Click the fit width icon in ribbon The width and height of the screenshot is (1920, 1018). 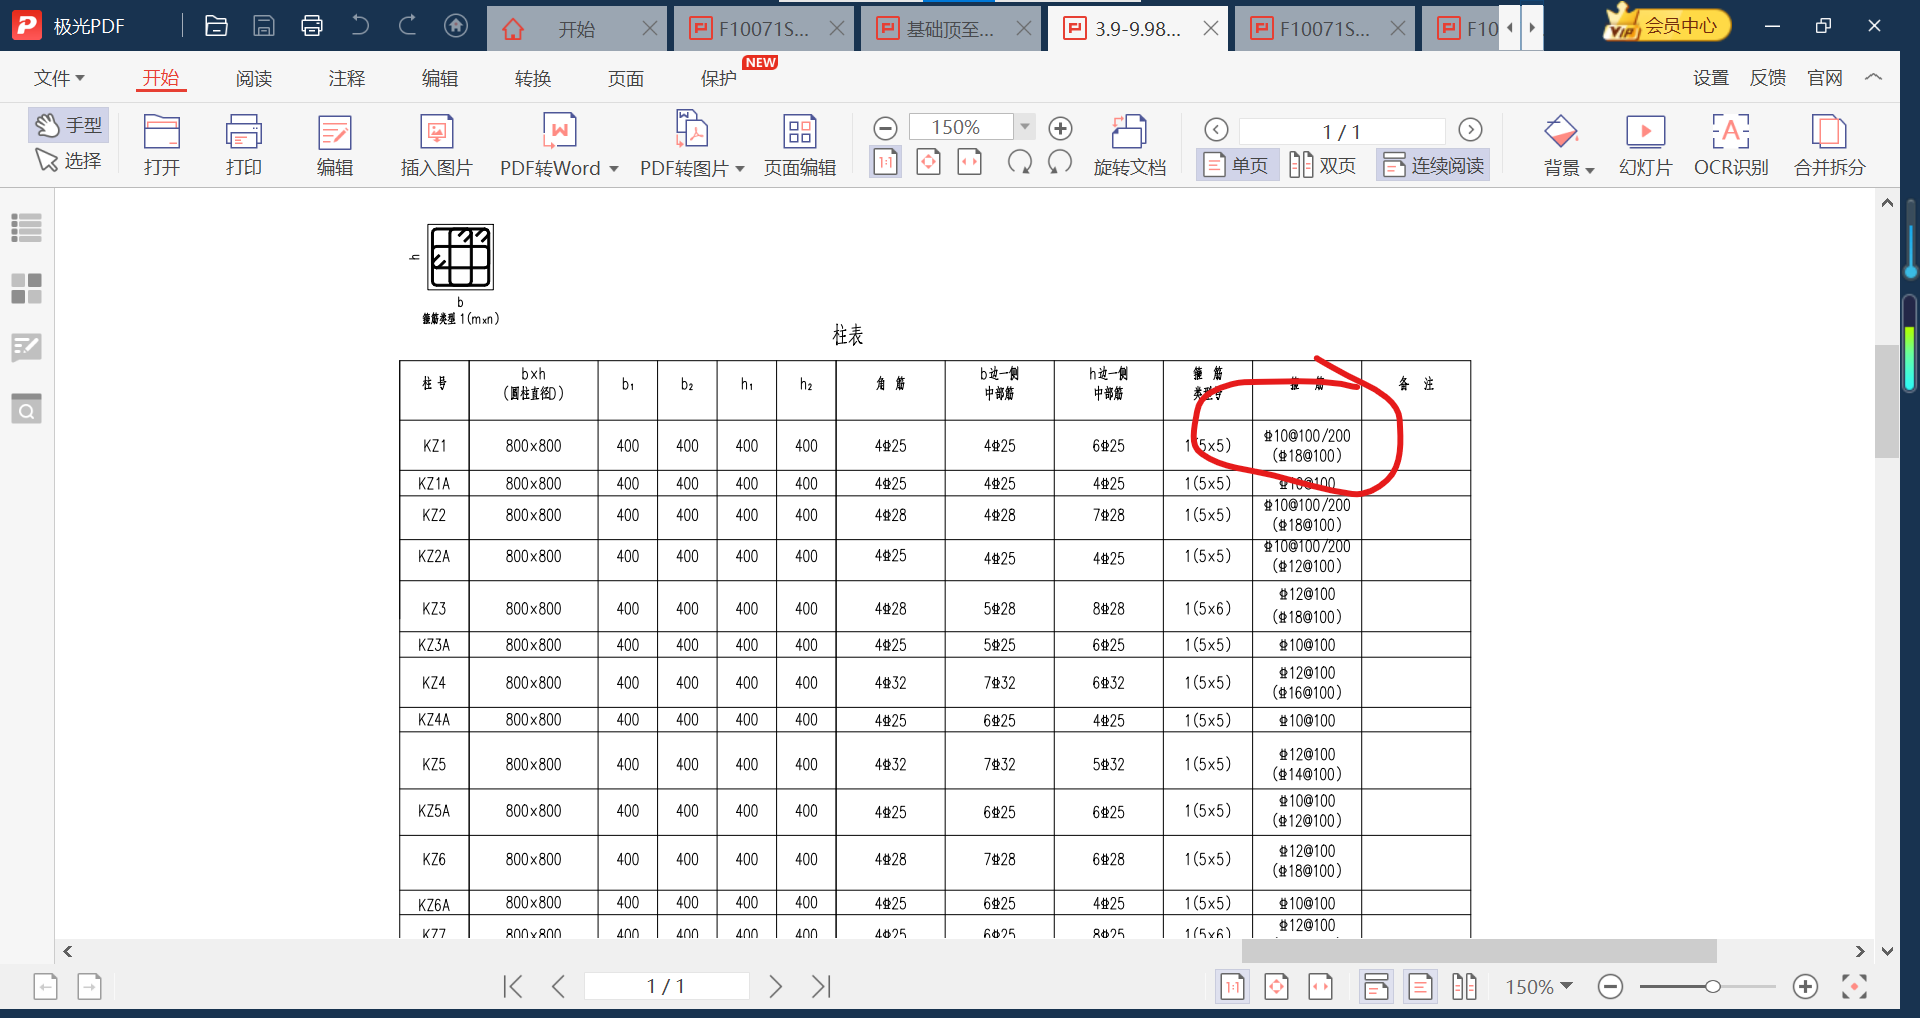point(970,162)
